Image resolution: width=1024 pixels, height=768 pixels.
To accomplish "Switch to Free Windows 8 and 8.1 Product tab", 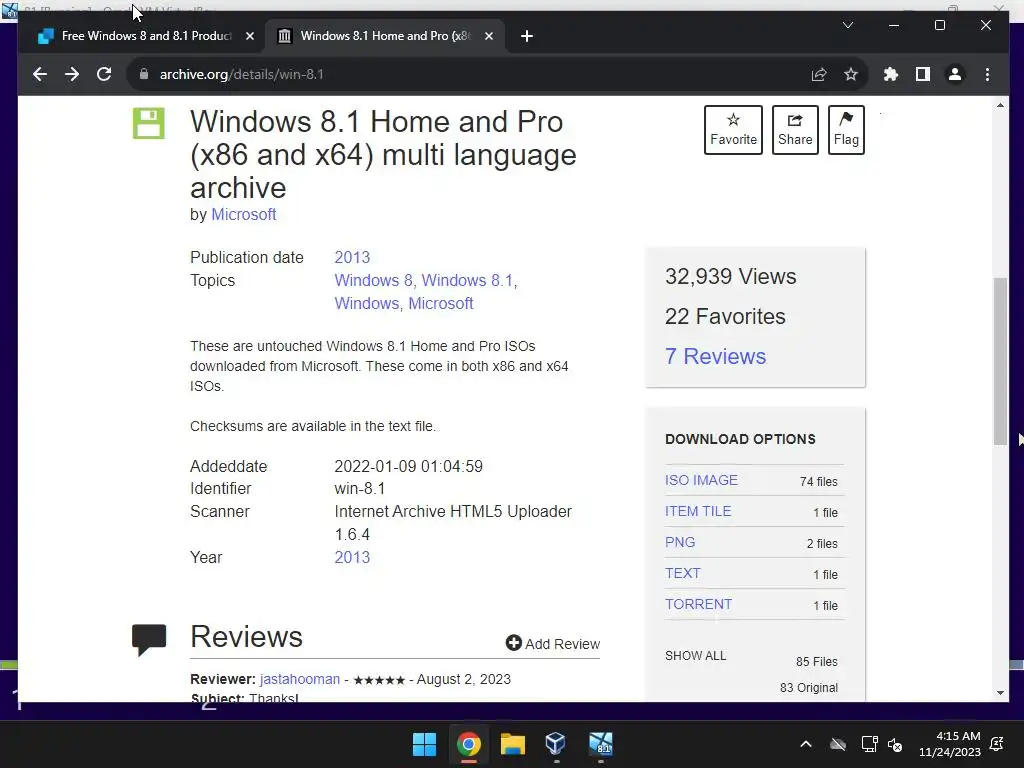I will (146, 36).
